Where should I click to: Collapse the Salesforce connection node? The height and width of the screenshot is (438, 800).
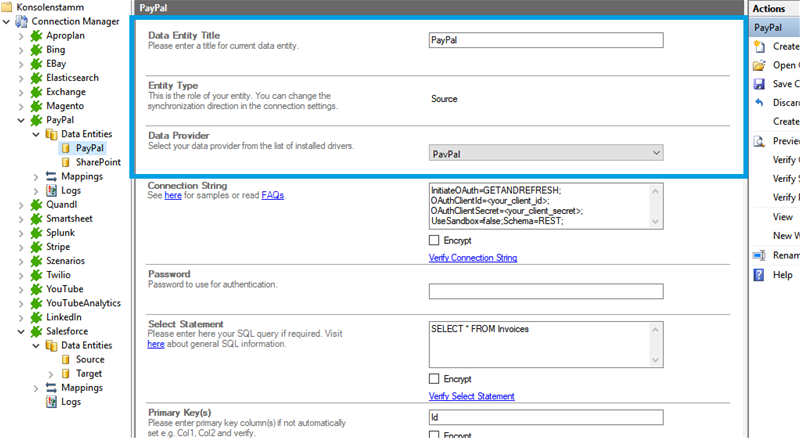[23, 331]
